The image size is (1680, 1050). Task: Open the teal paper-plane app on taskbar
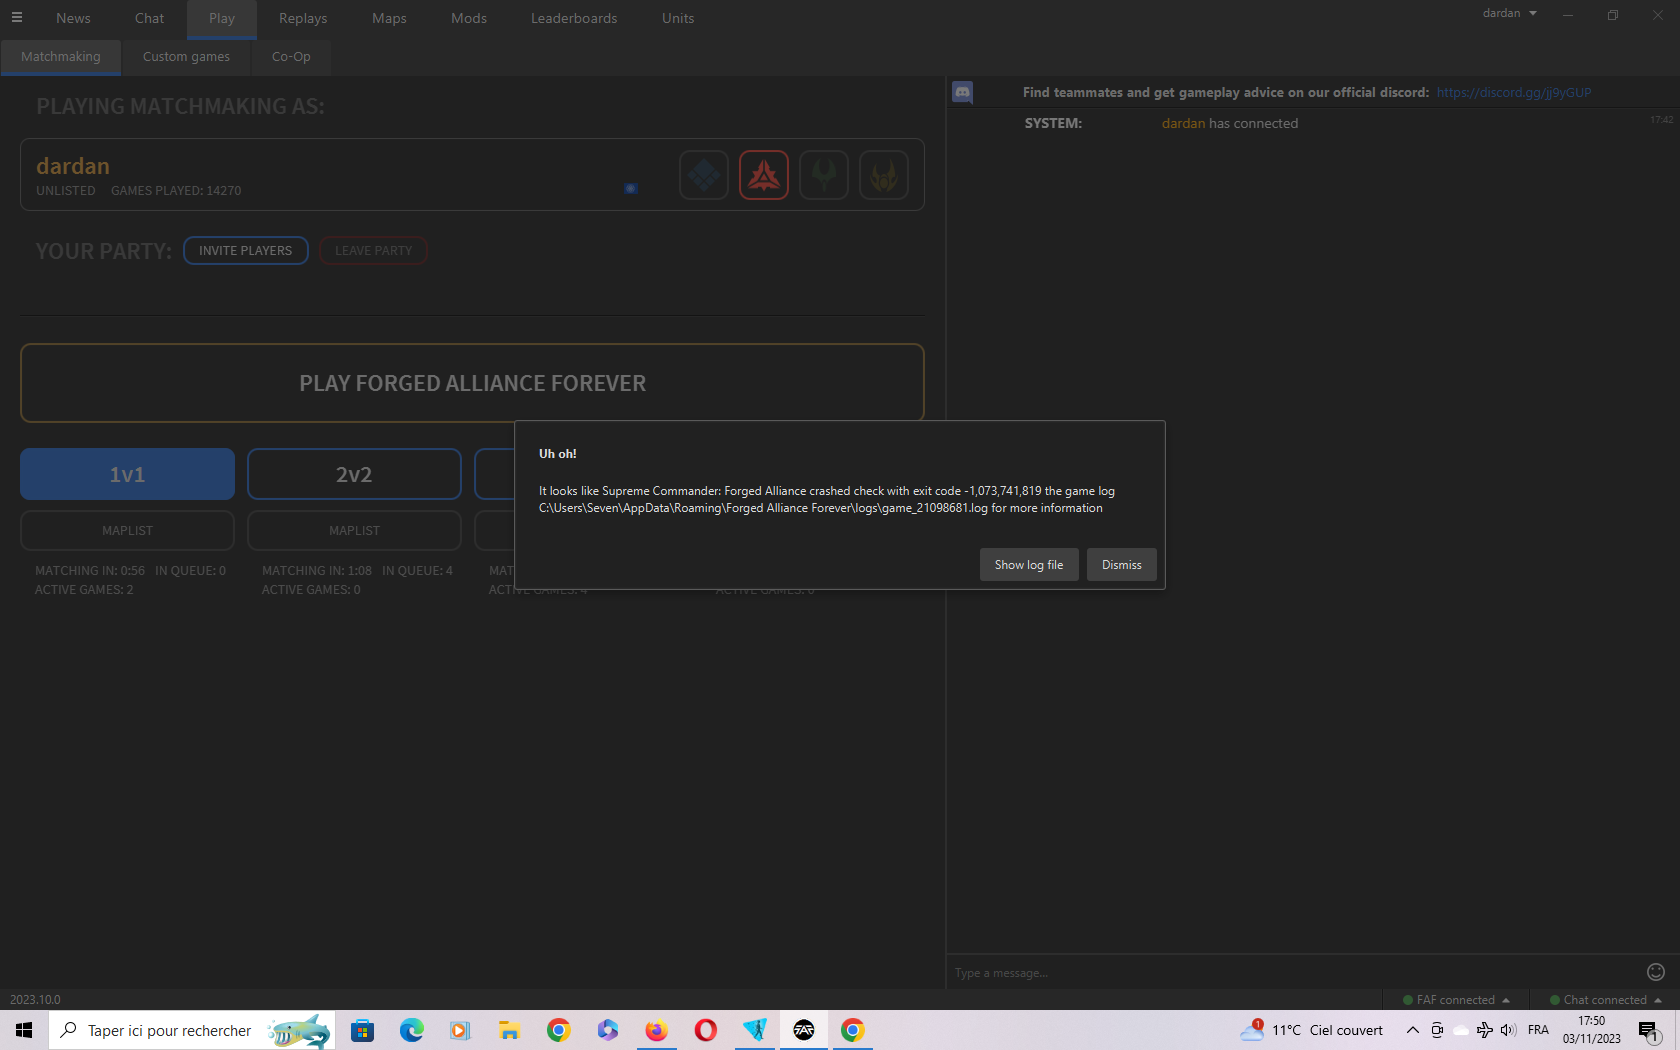click(754, 1030)
